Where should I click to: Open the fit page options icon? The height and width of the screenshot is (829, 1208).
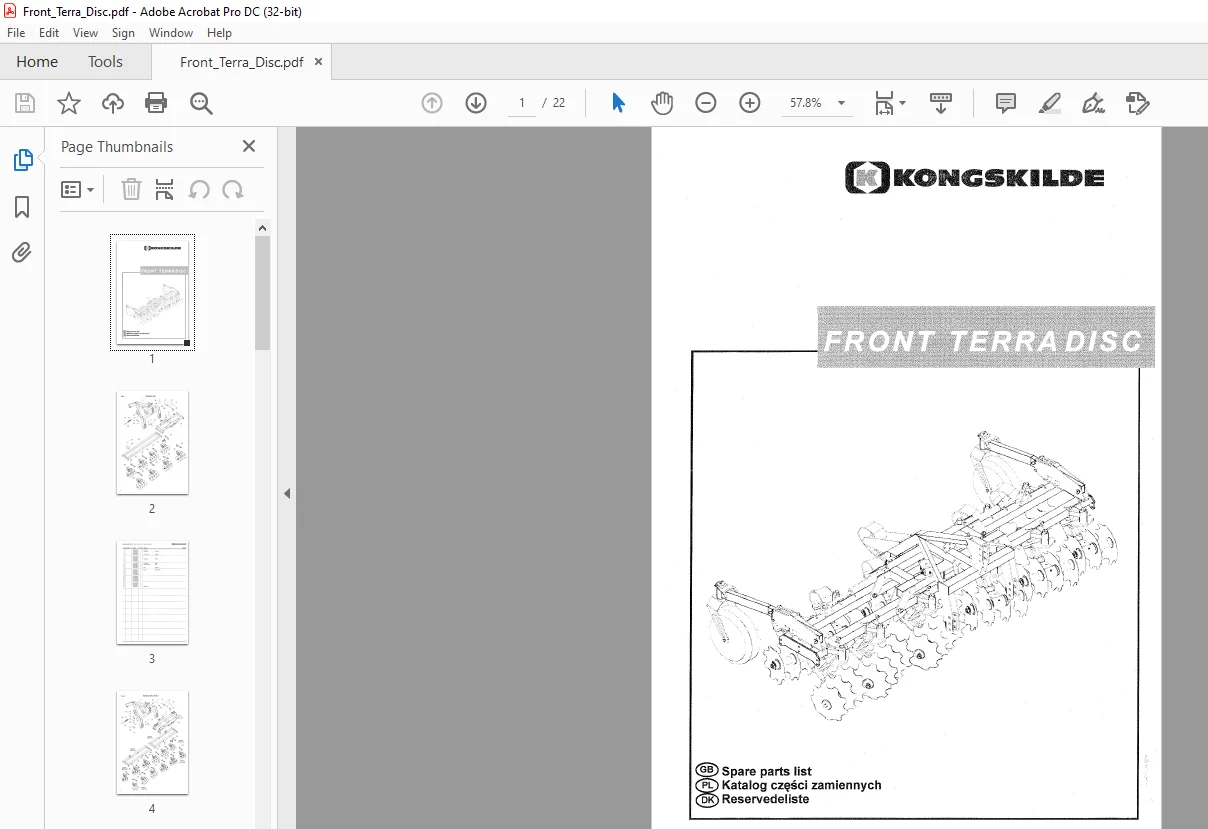tap(889, 103)
